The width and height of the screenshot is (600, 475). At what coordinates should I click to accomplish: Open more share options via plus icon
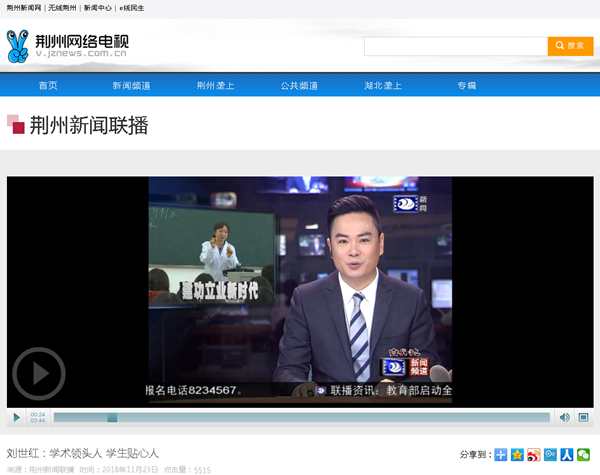point(501,454)
